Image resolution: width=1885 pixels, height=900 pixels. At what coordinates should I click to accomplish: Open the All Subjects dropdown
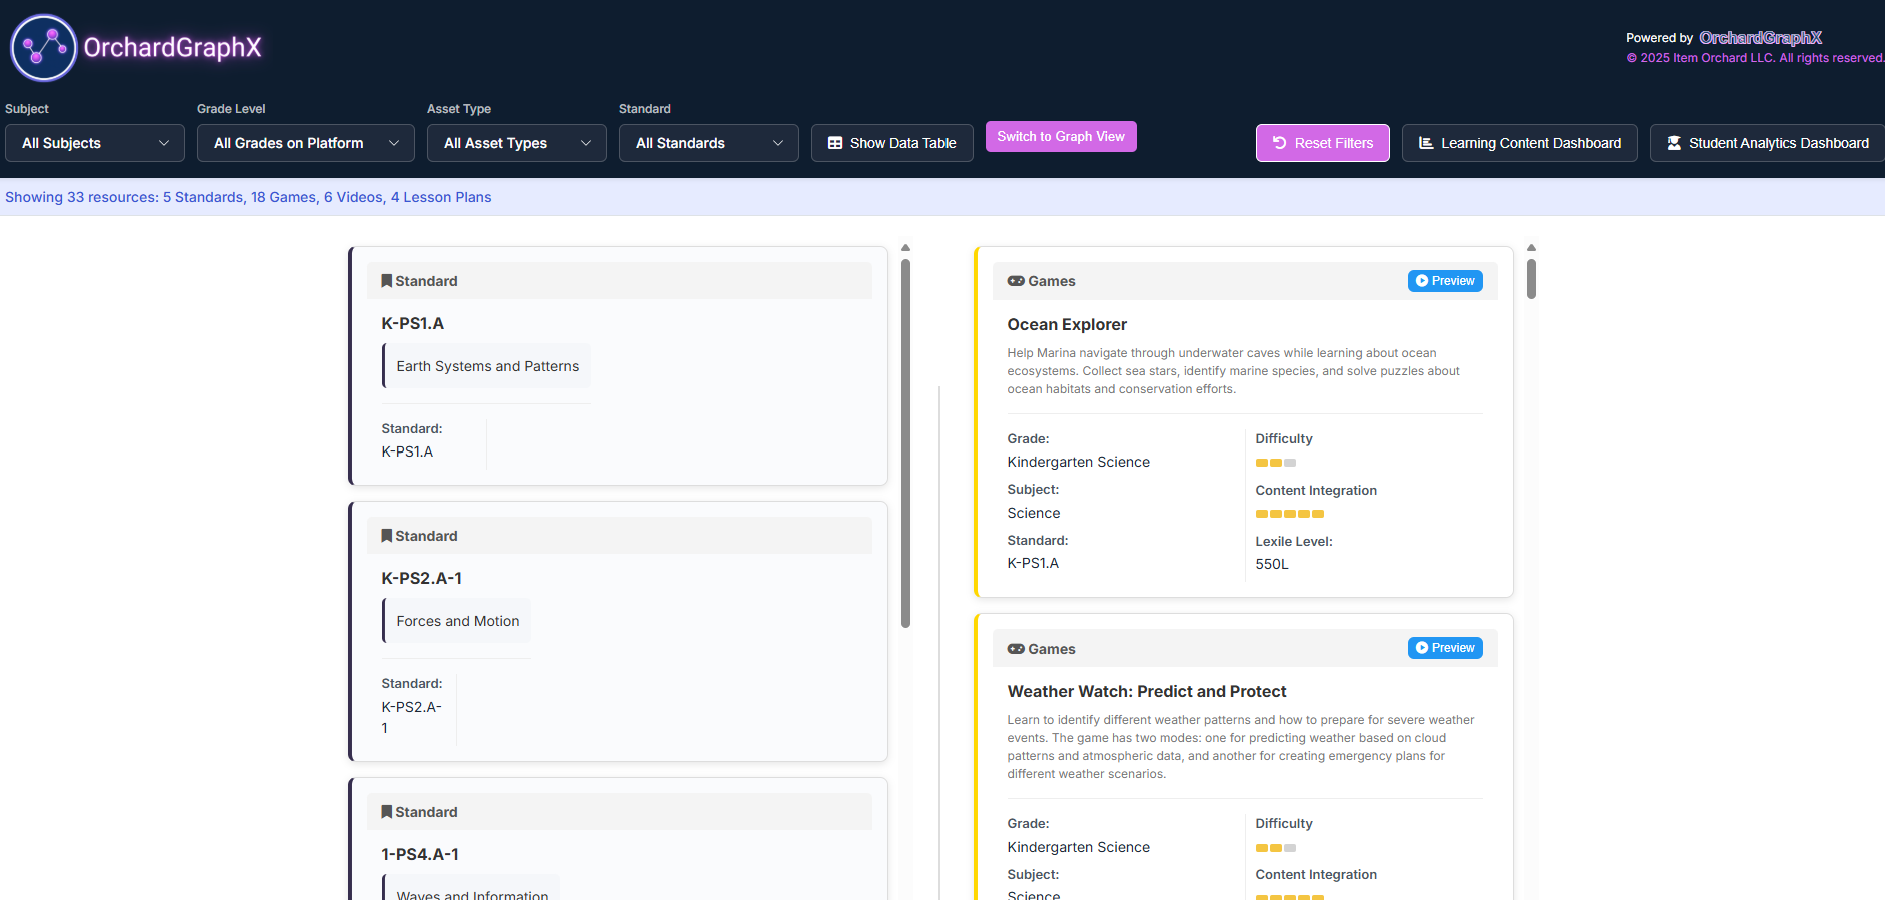click(x=95, y=143)
